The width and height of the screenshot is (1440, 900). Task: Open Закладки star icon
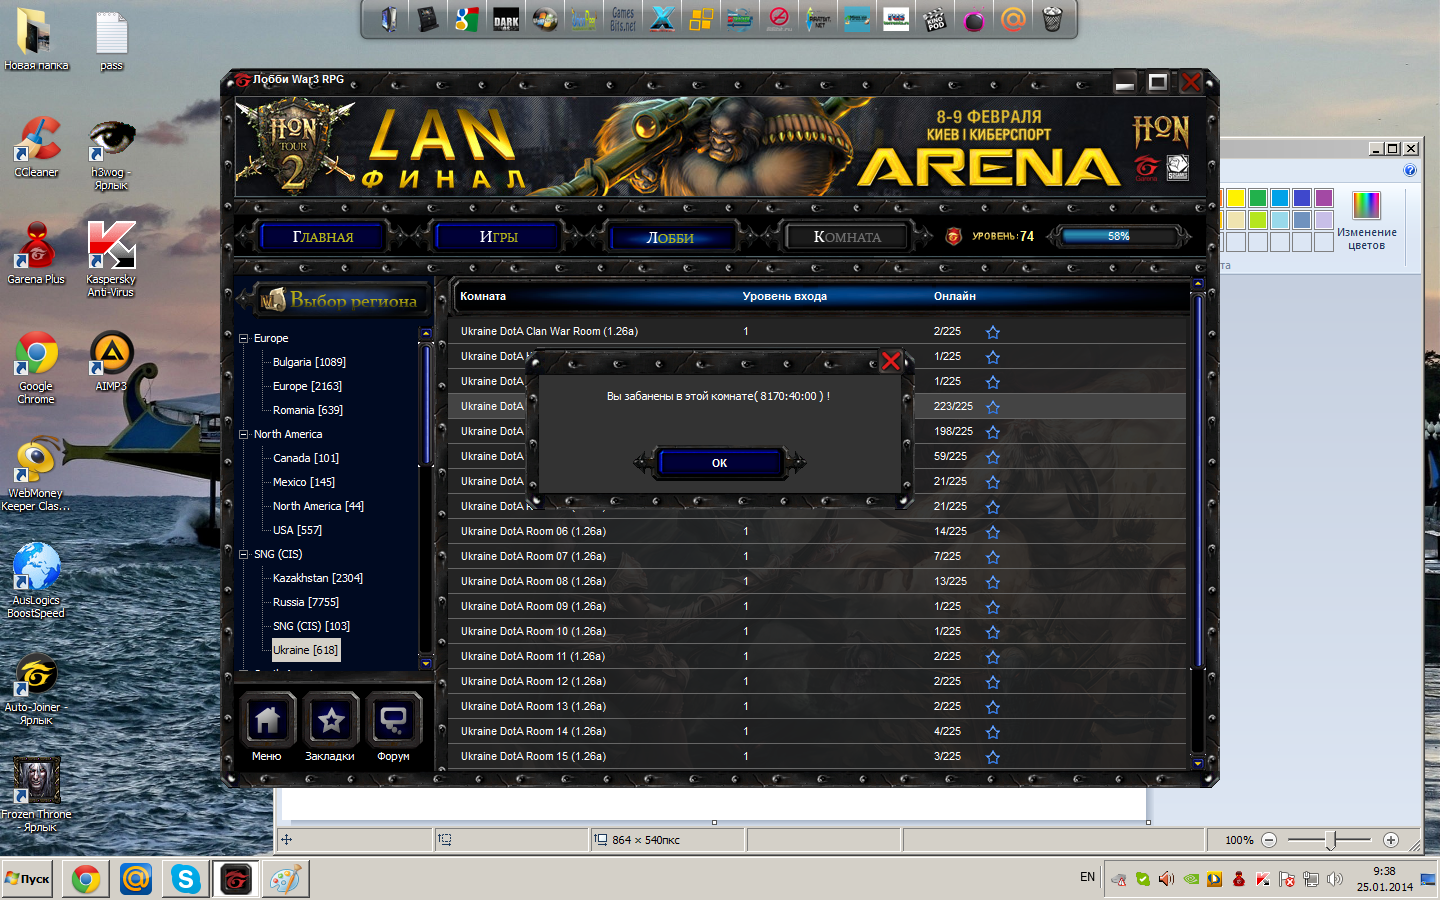(x=331, y=719)
